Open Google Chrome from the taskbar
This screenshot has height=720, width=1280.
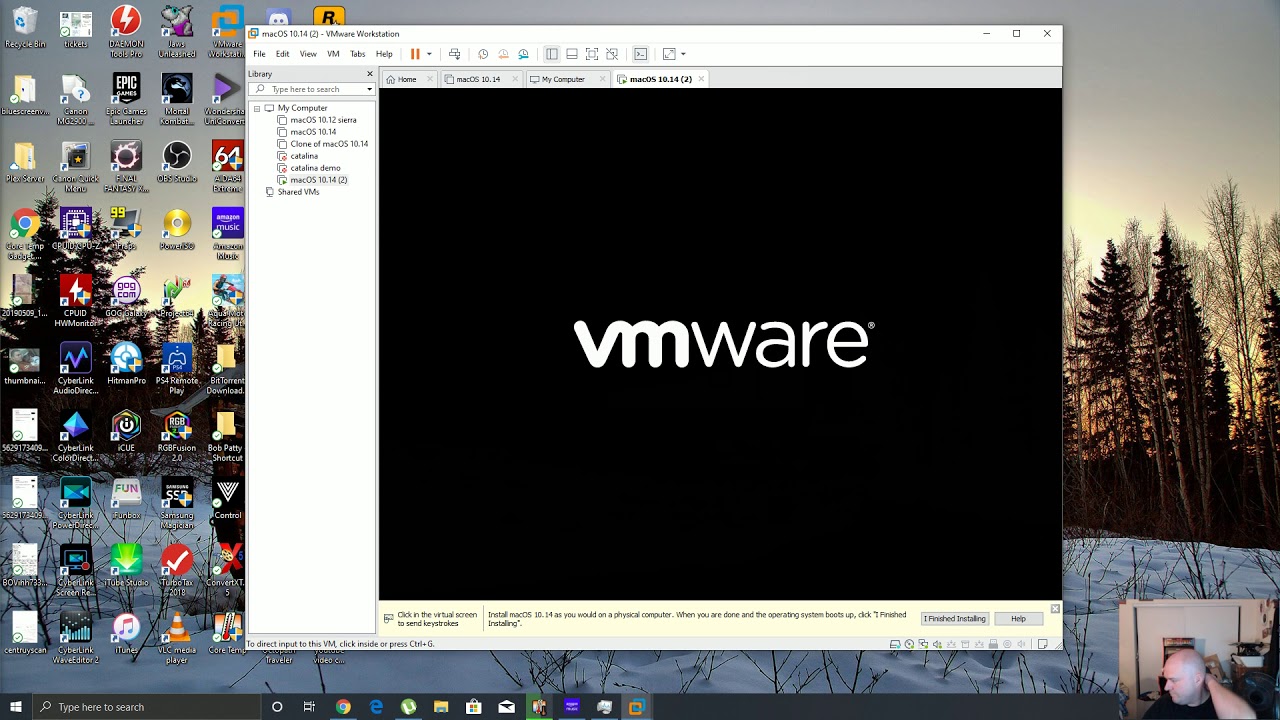pos(343,707)
